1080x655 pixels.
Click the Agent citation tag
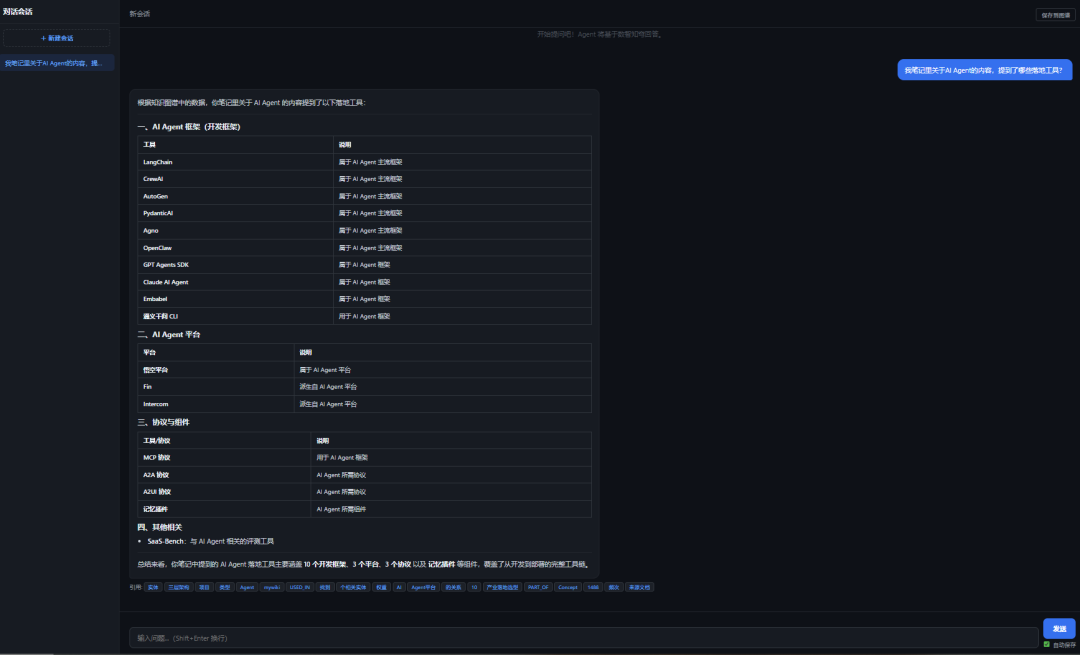pos(247,588)
